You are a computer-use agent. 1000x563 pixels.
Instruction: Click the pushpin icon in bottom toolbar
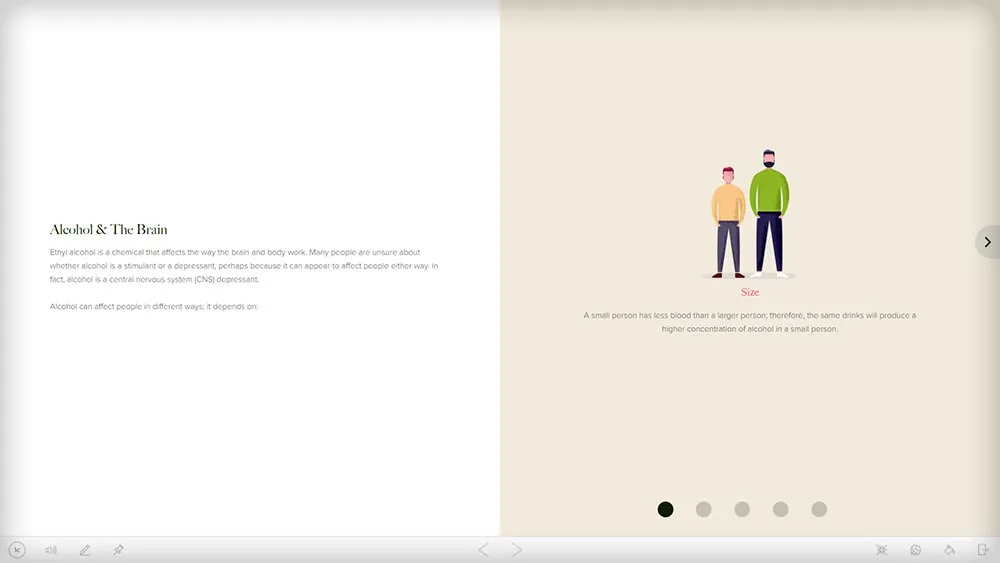119,549
